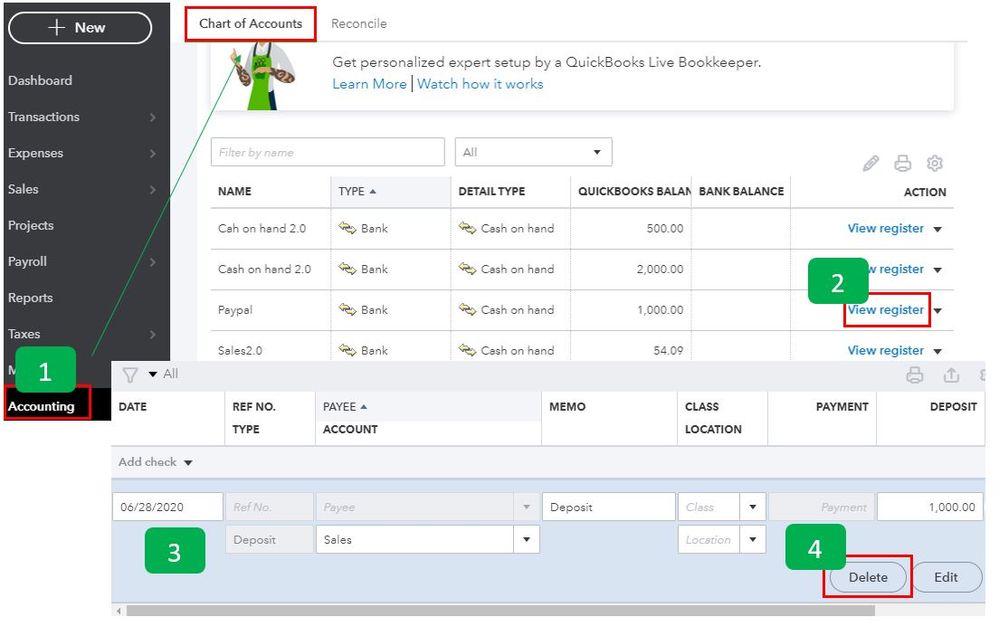Open the All account type dropdown
The height and width of the screenshot is (625, 999).
[x=533, y=152]
